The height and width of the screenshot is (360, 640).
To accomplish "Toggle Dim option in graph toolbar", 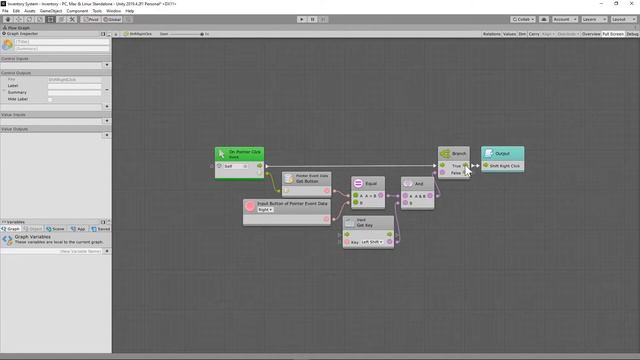I will tap(522, 34).
